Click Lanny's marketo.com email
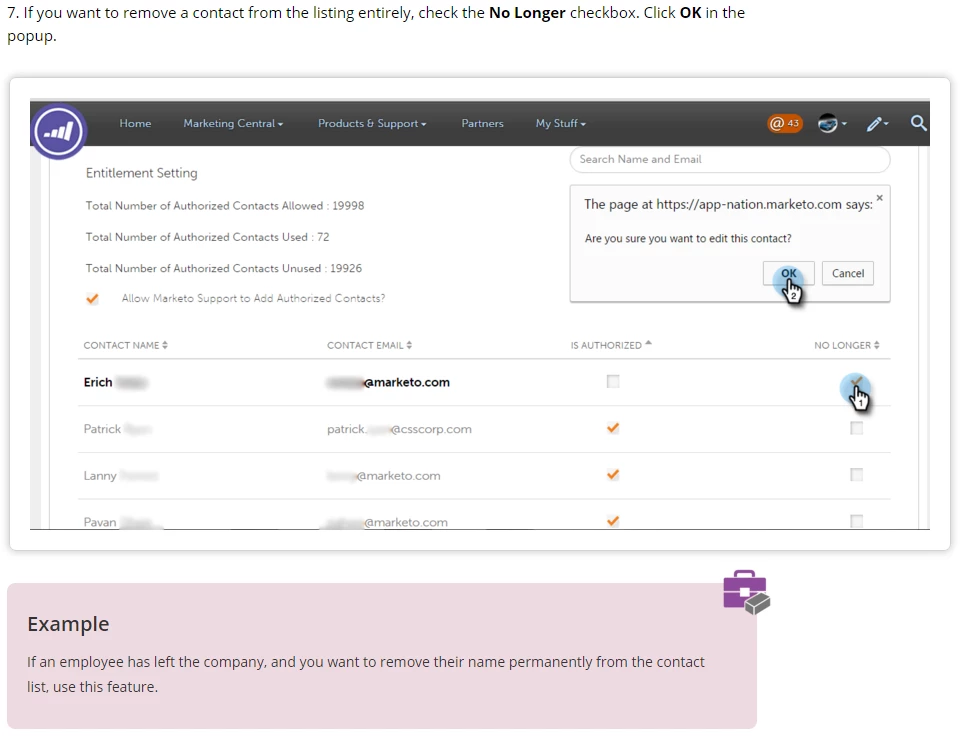The height and width of the screenshot is (738, 970). 384,476
